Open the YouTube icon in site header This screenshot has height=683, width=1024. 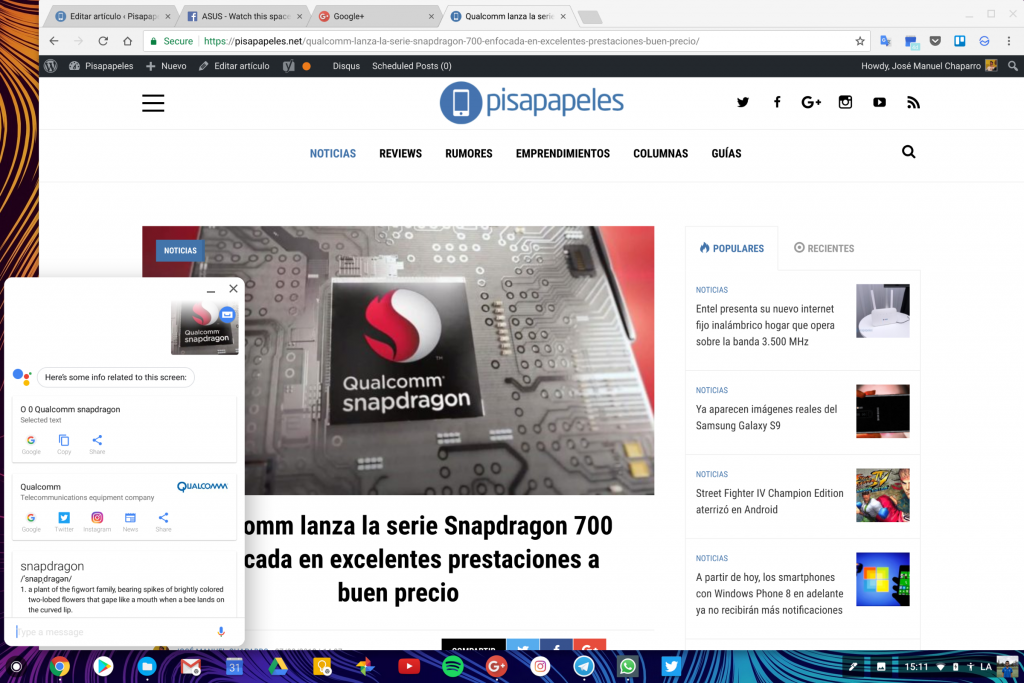click(879, 102)
